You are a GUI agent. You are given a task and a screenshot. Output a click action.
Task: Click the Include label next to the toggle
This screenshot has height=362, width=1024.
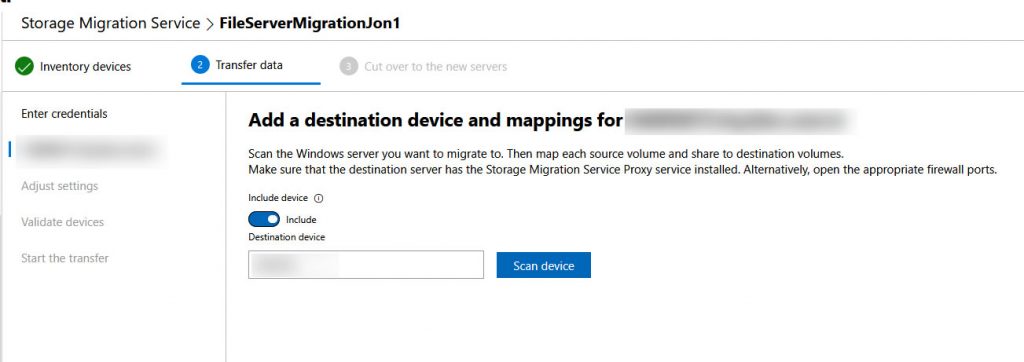click(301, 220)
